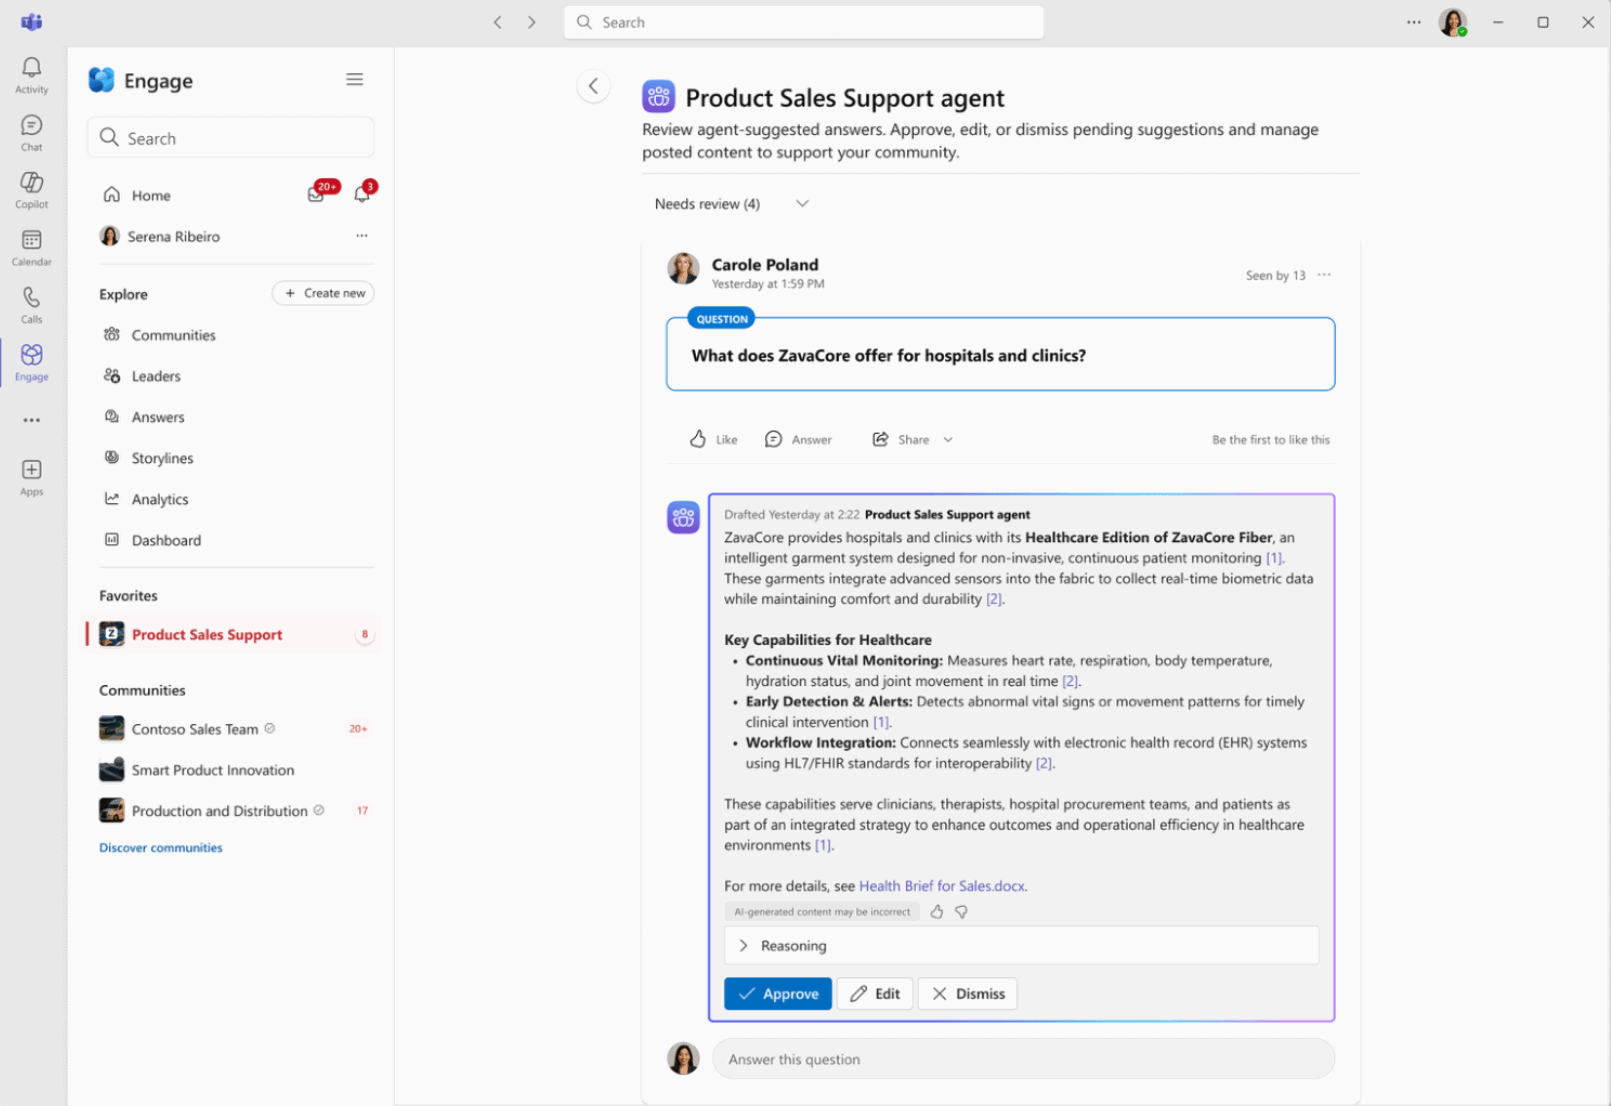Open the Calendar from the left rail
Image resolution: width=1611 pixels, height=1106 pixels.
pos(31,246)
